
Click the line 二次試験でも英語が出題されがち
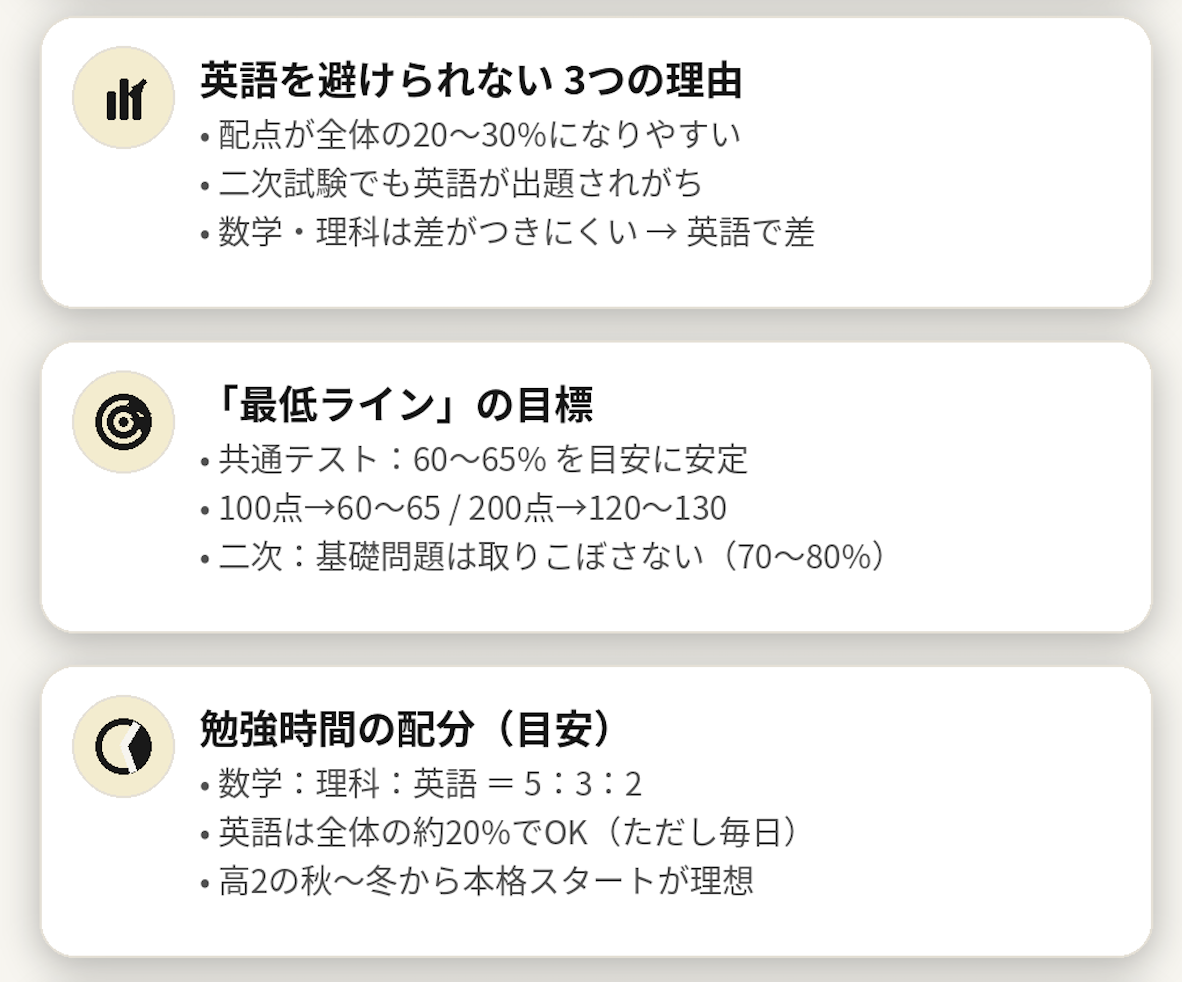click(x=451, y=183)
